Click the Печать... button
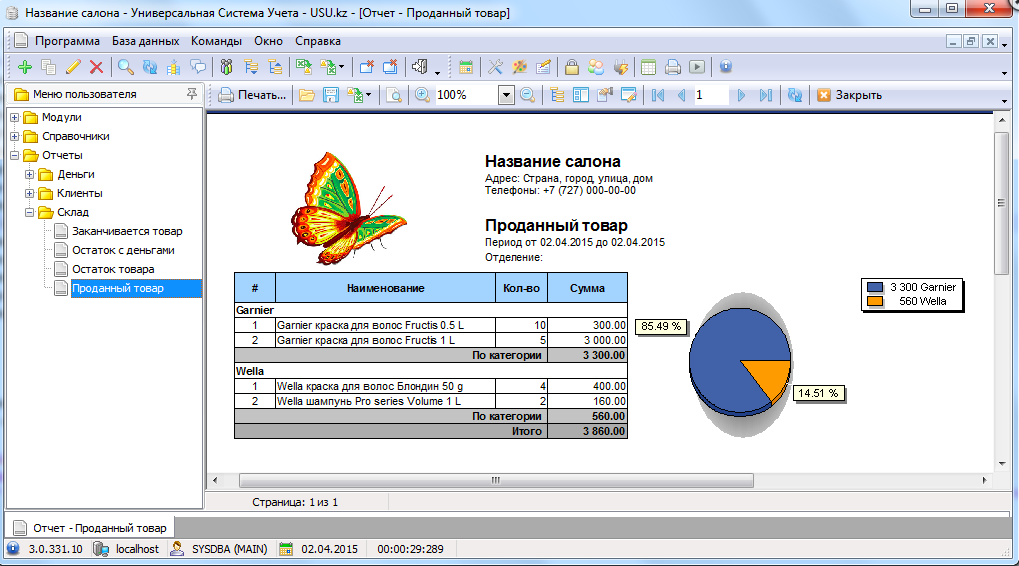Screen dimensions: 1019x566 253,96
